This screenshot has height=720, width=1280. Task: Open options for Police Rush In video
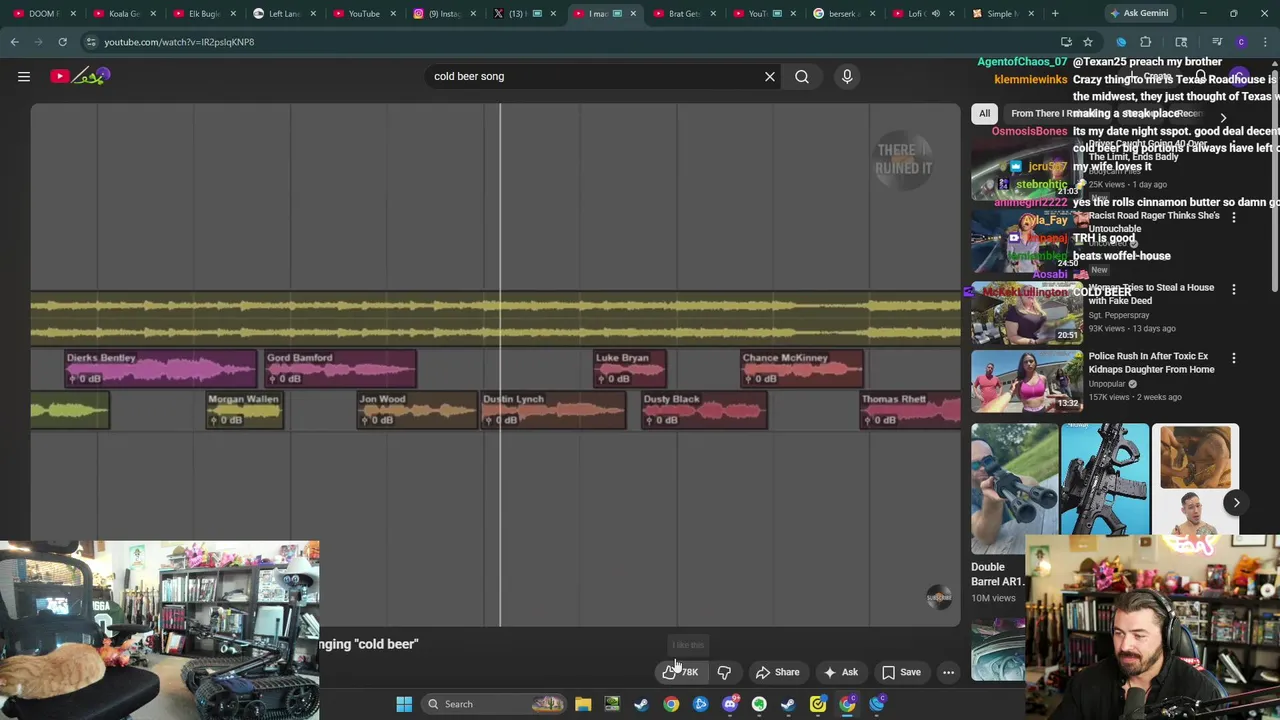point(1234,357)
